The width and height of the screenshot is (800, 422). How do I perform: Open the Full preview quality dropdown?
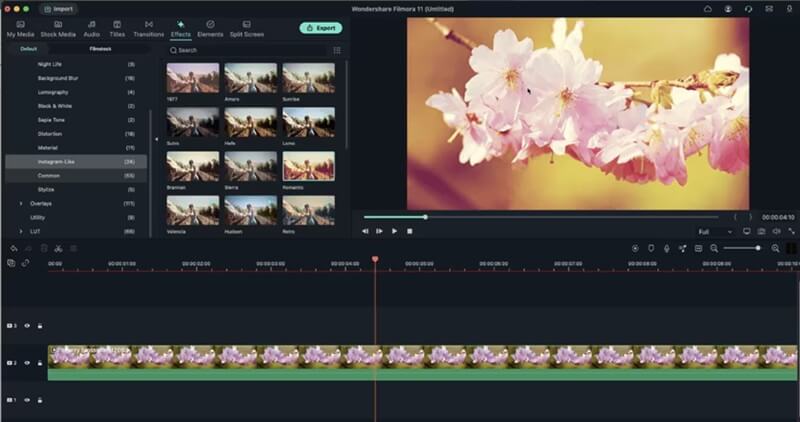pyautogui.click(x=715, y=232)
